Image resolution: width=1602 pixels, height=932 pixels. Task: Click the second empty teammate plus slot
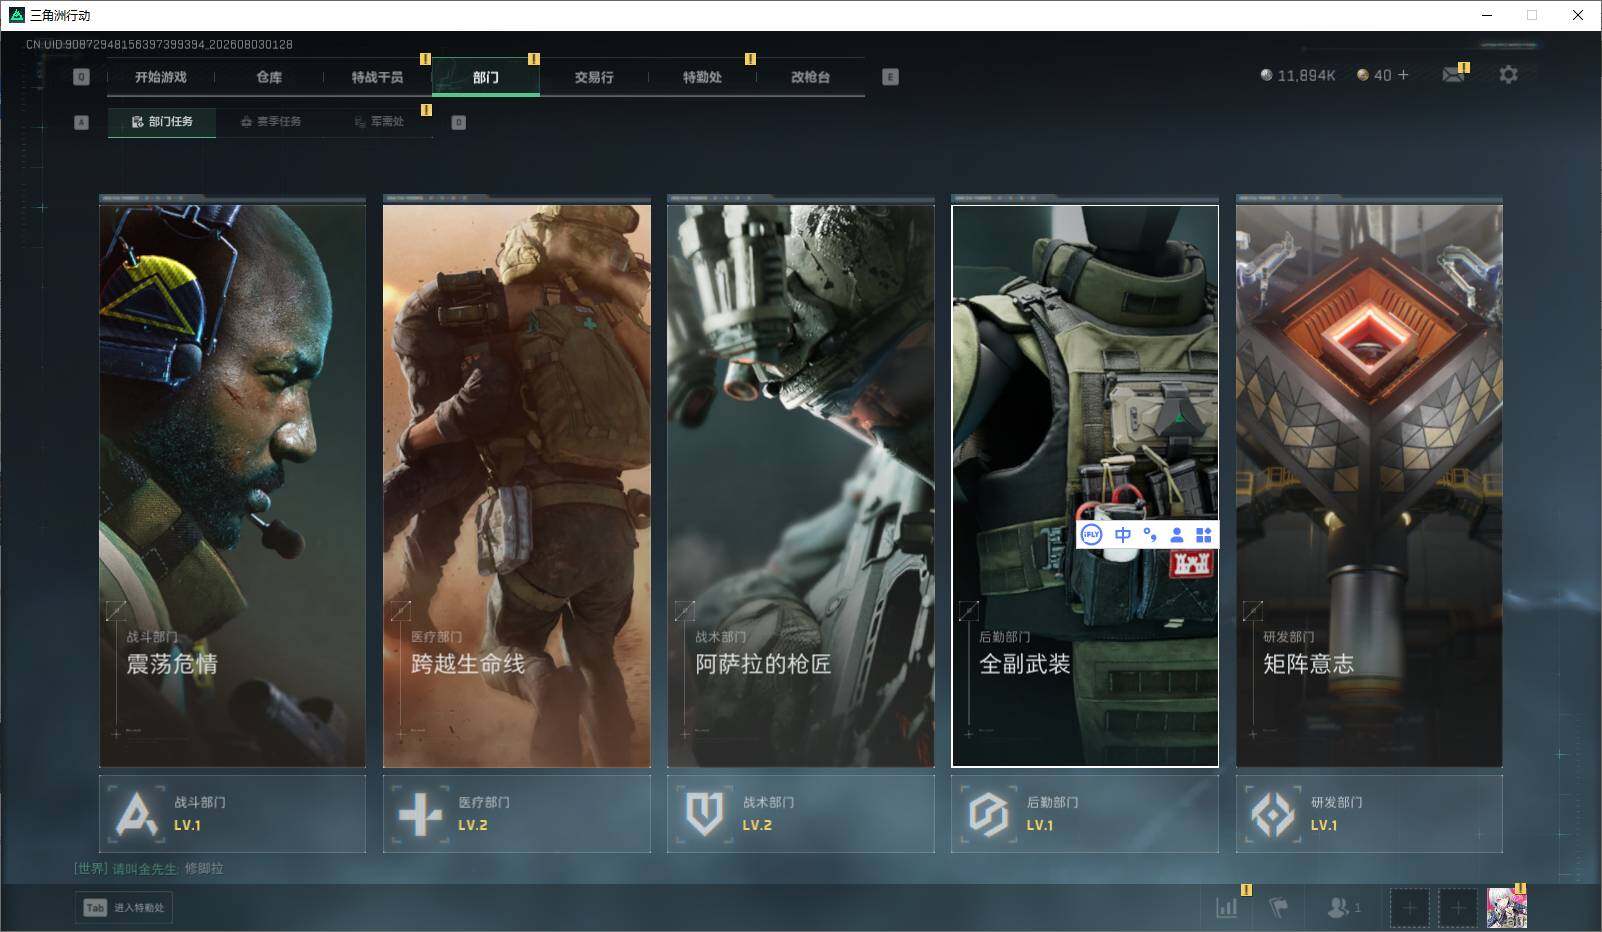tap(1458, 908)
